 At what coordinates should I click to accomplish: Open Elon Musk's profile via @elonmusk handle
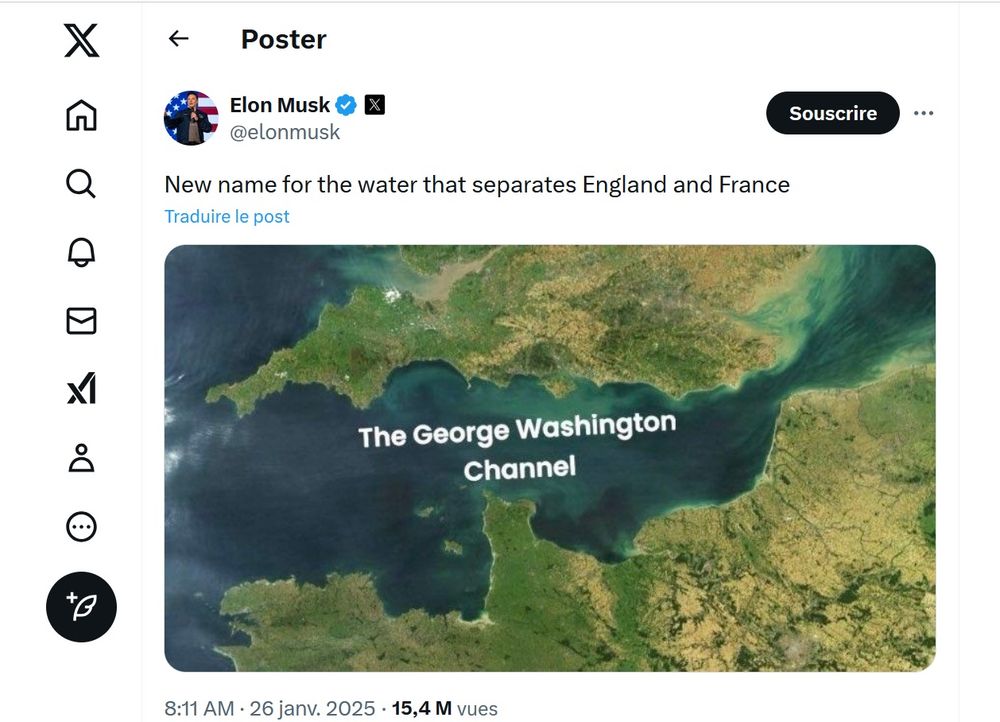pyautogui.click(x=283, y=131)
